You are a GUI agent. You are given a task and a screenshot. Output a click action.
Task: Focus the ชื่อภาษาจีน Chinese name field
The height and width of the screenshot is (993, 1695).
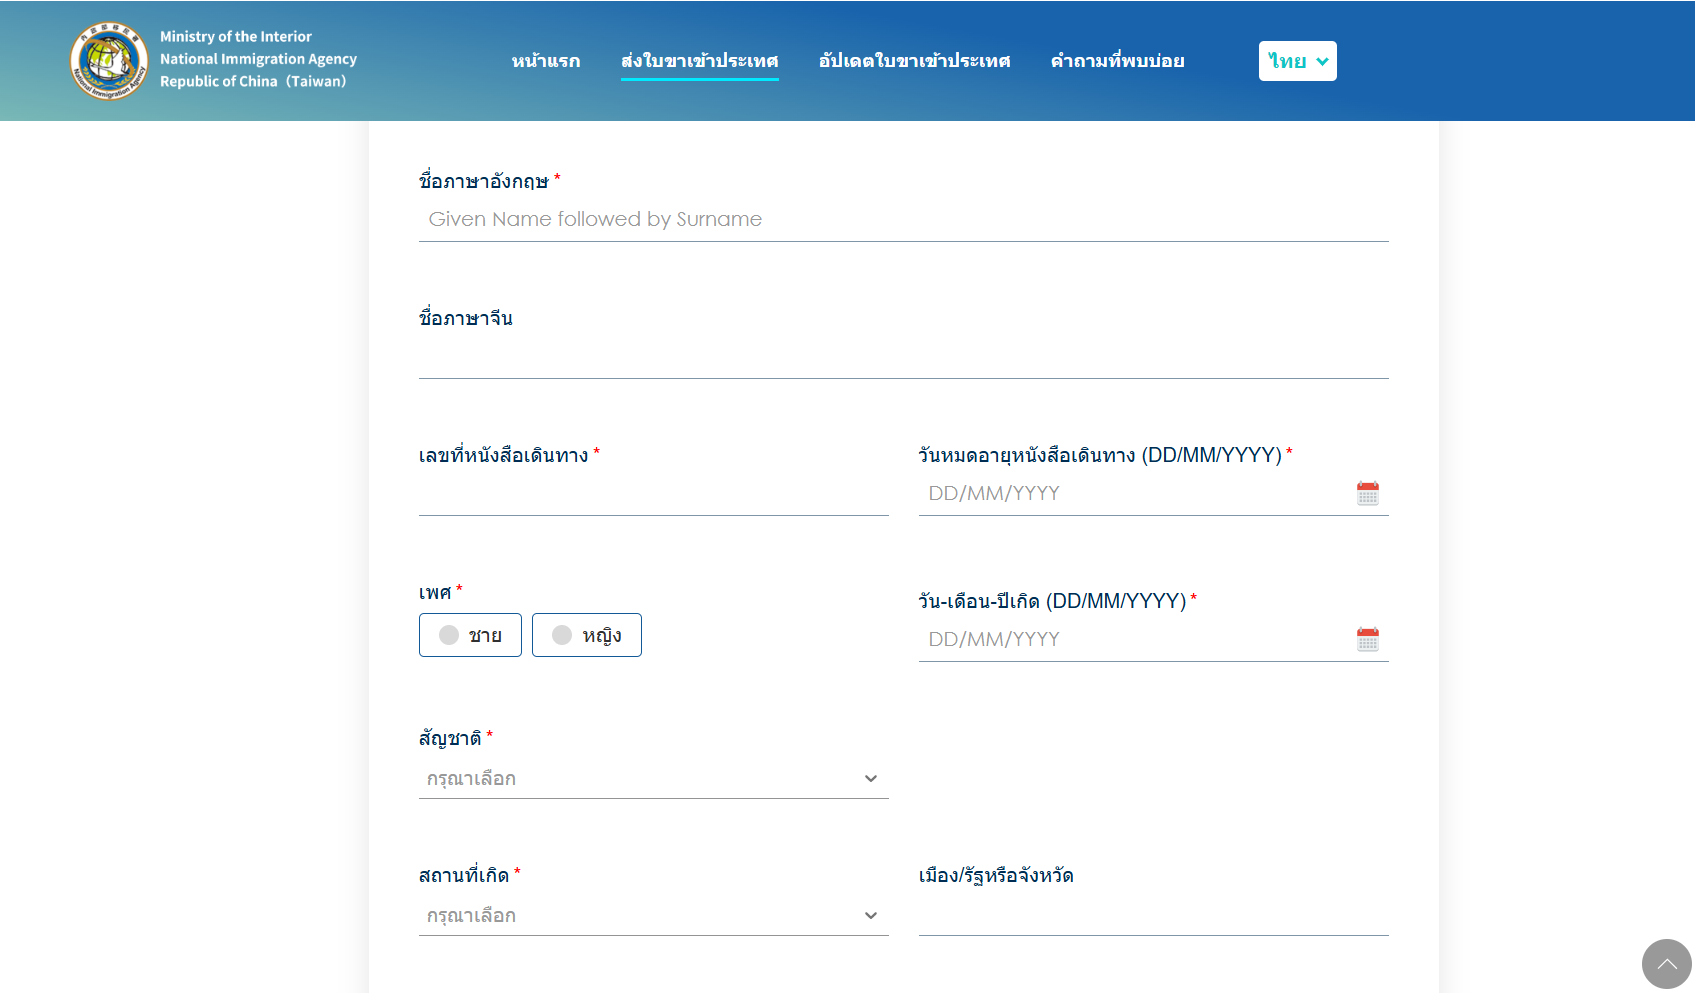tap(903, 357)
